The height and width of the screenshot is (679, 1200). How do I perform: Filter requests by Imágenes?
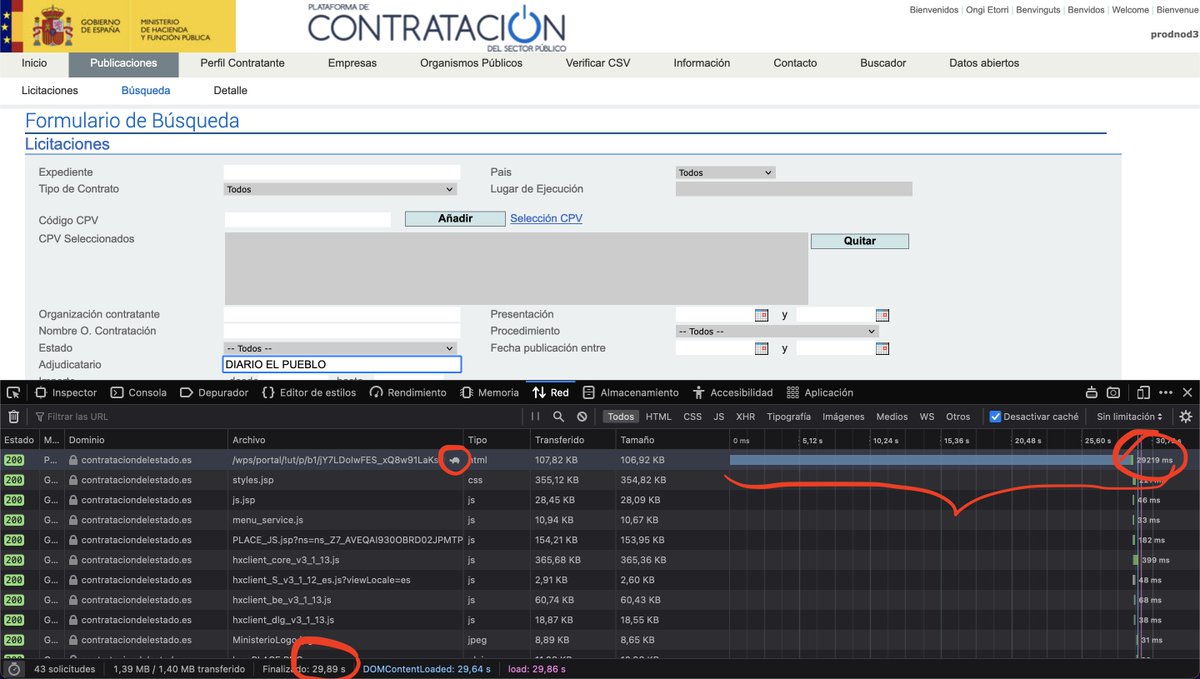(x=843, y=416)
